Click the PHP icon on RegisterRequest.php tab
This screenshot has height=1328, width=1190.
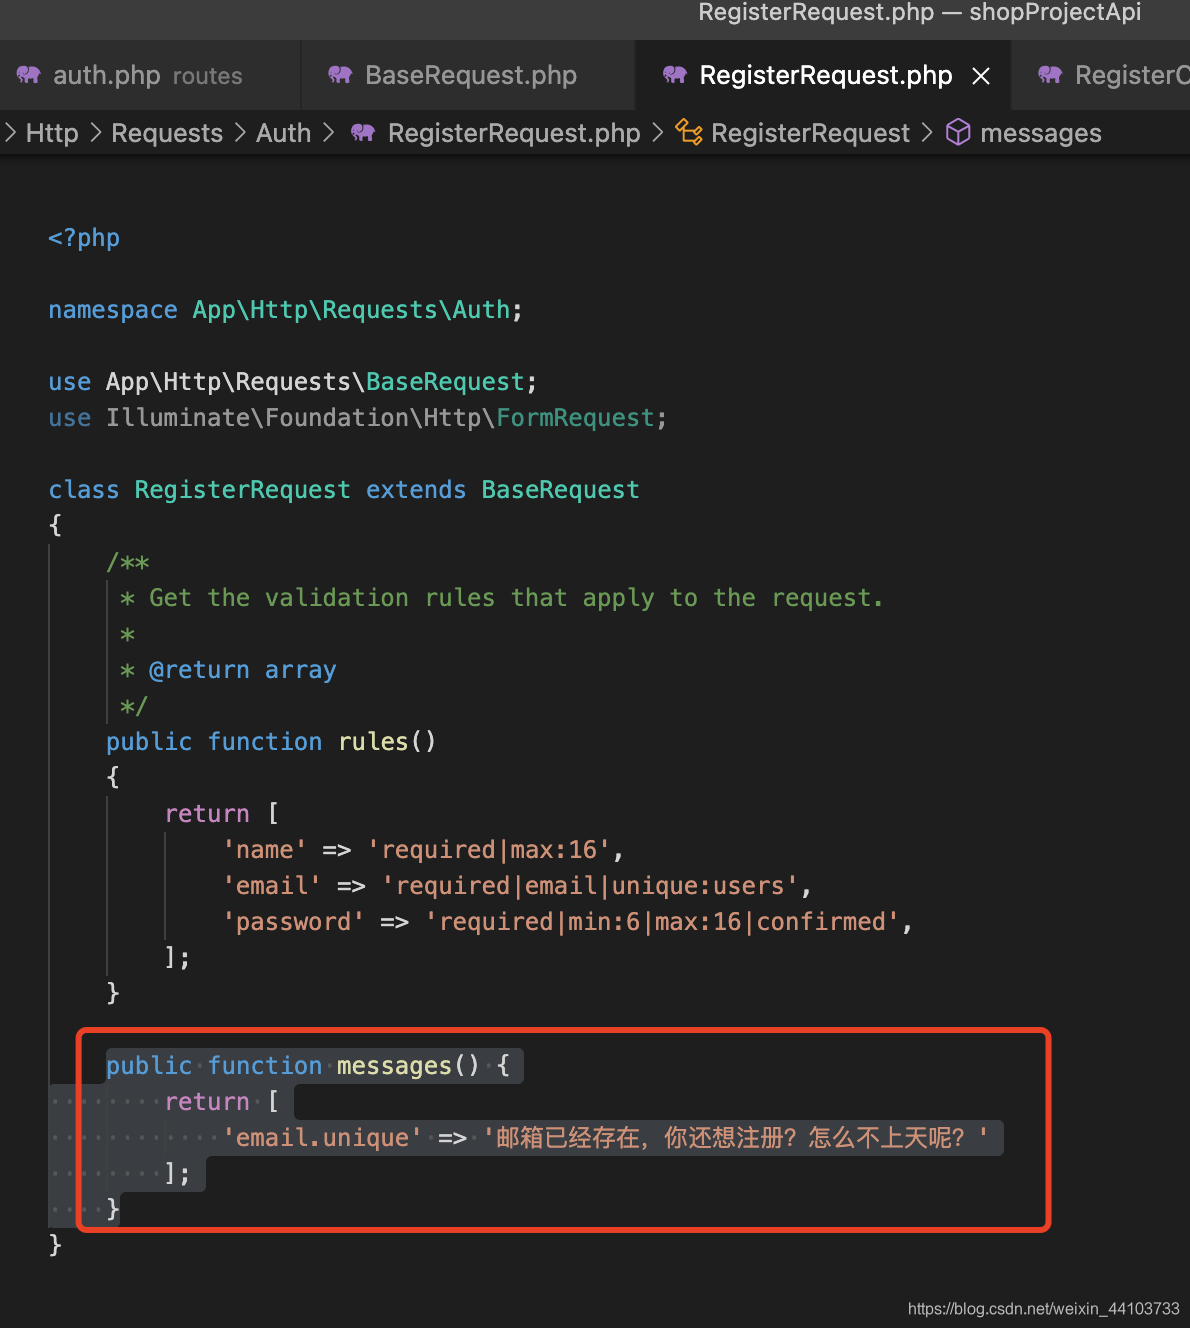point(675,75)
